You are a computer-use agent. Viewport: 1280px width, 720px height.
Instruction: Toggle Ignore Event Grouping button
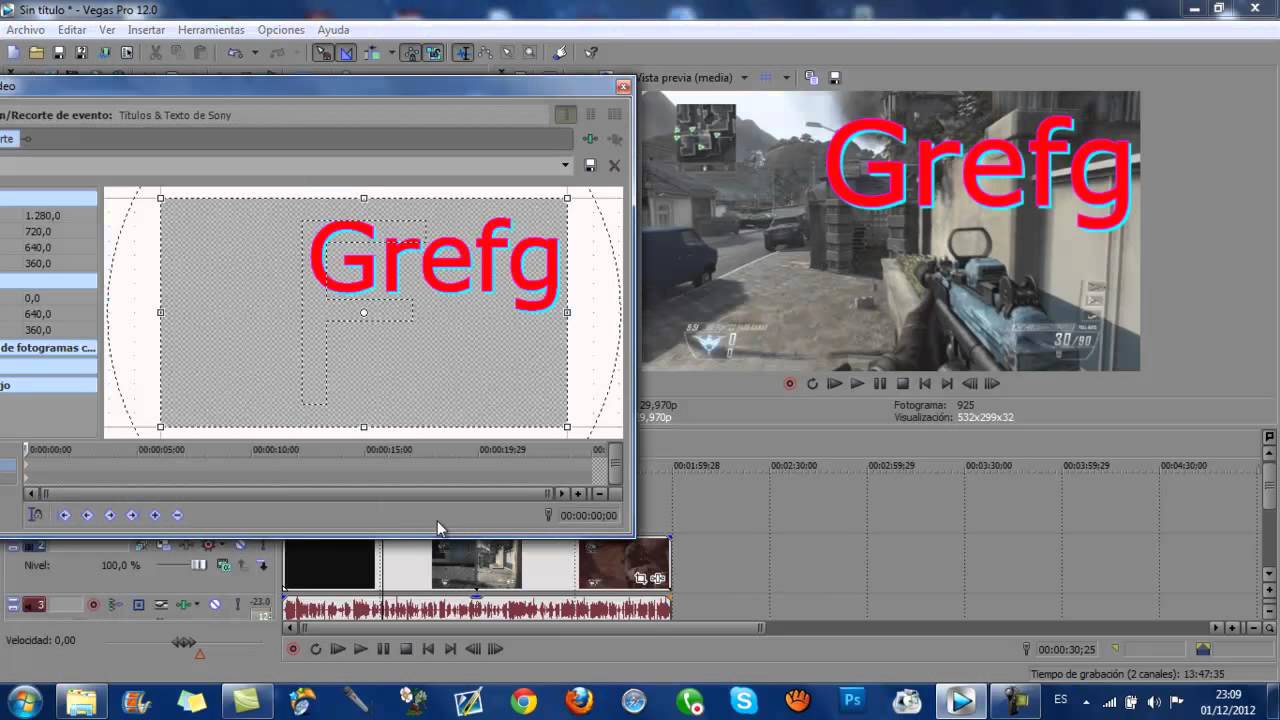click(x=434, y=53)
